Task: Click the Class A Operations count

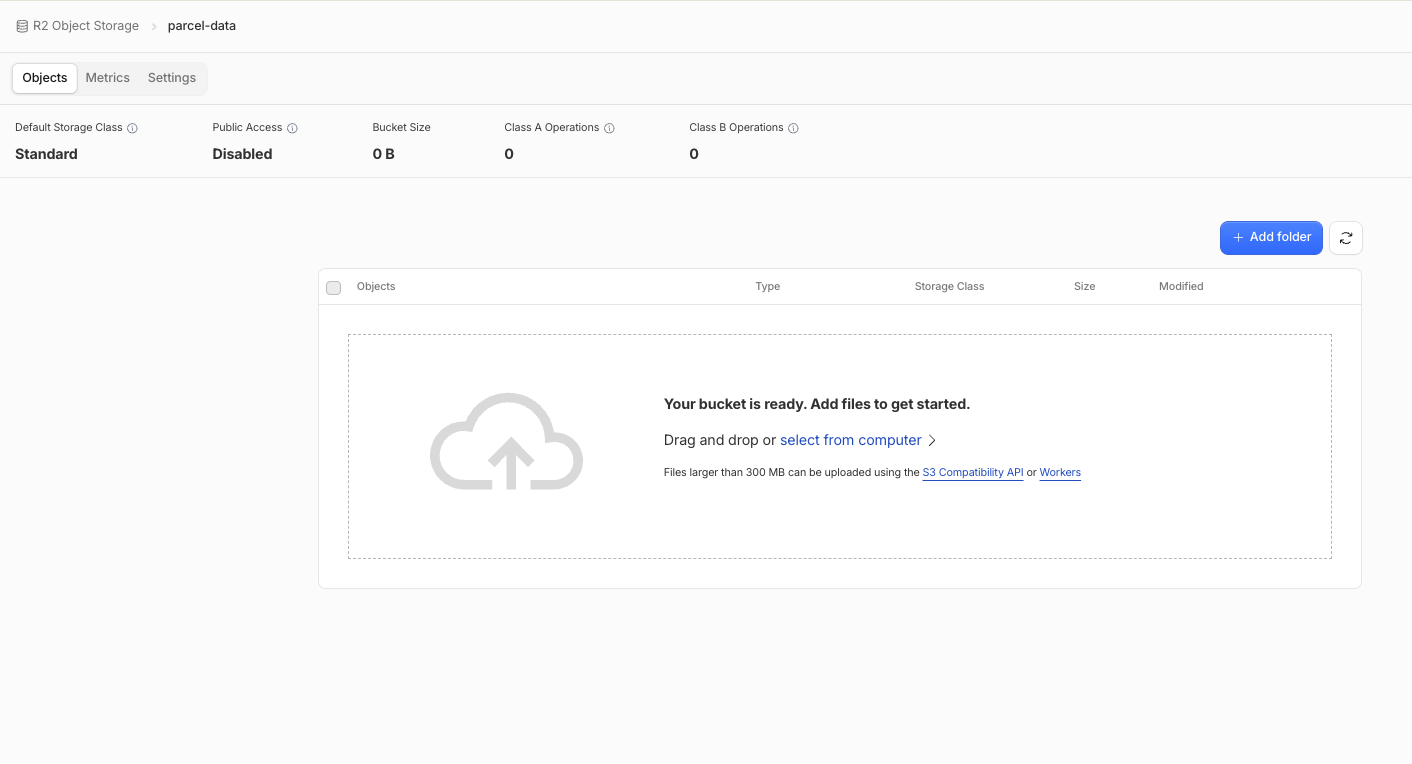Action: (509, 154)
